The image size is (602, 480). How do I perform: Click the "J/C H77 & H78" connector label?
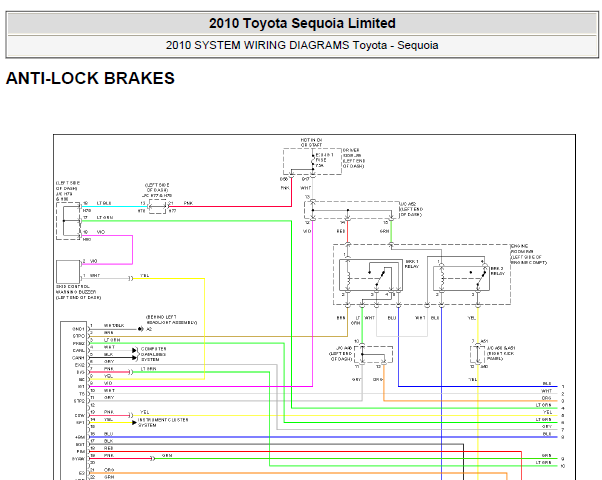(x=157, y=195)
